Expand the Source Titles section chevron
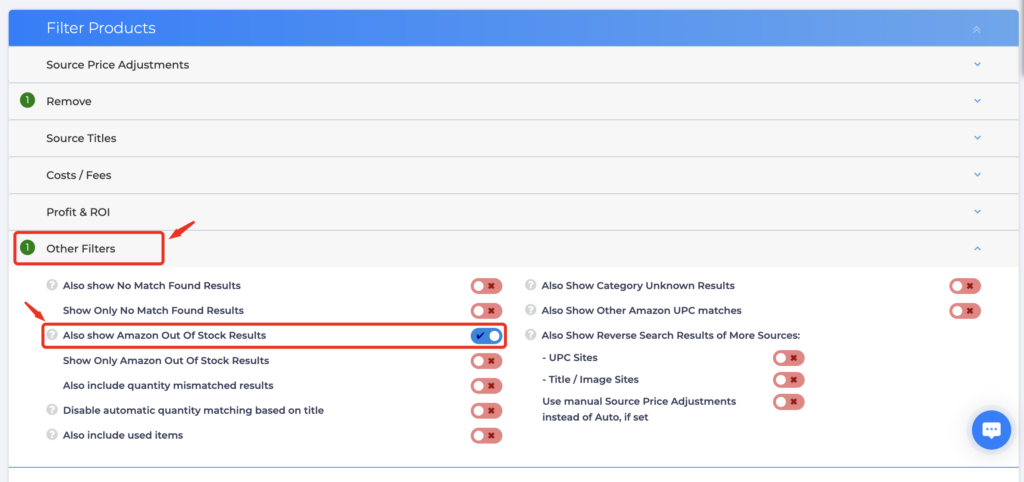 (977, 138)
